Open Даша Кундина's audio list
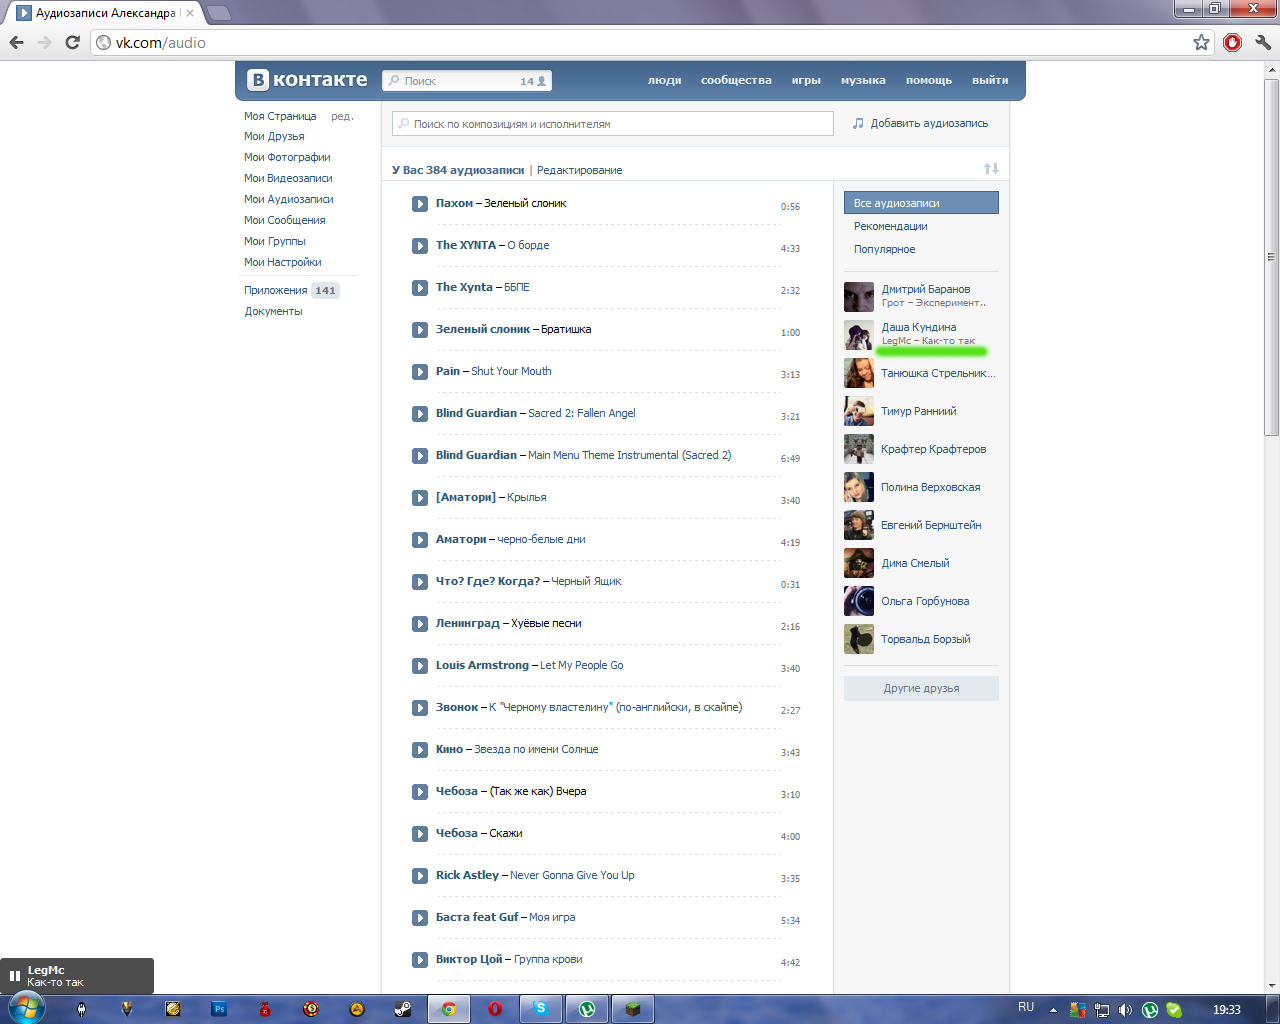Image resolution: width=1280 pixels, height=1024 pixels. click(x=919, y=327)
